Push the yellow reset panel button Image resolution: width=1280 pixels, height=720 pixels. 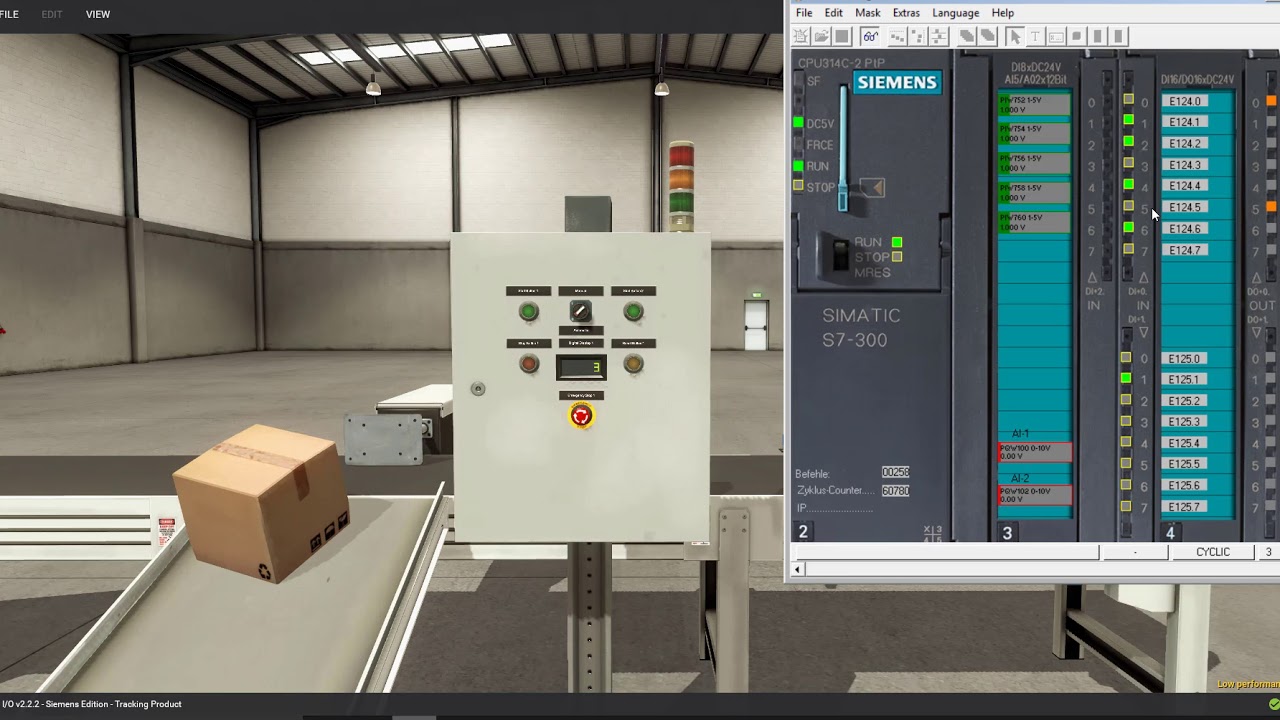click(633, 364)
